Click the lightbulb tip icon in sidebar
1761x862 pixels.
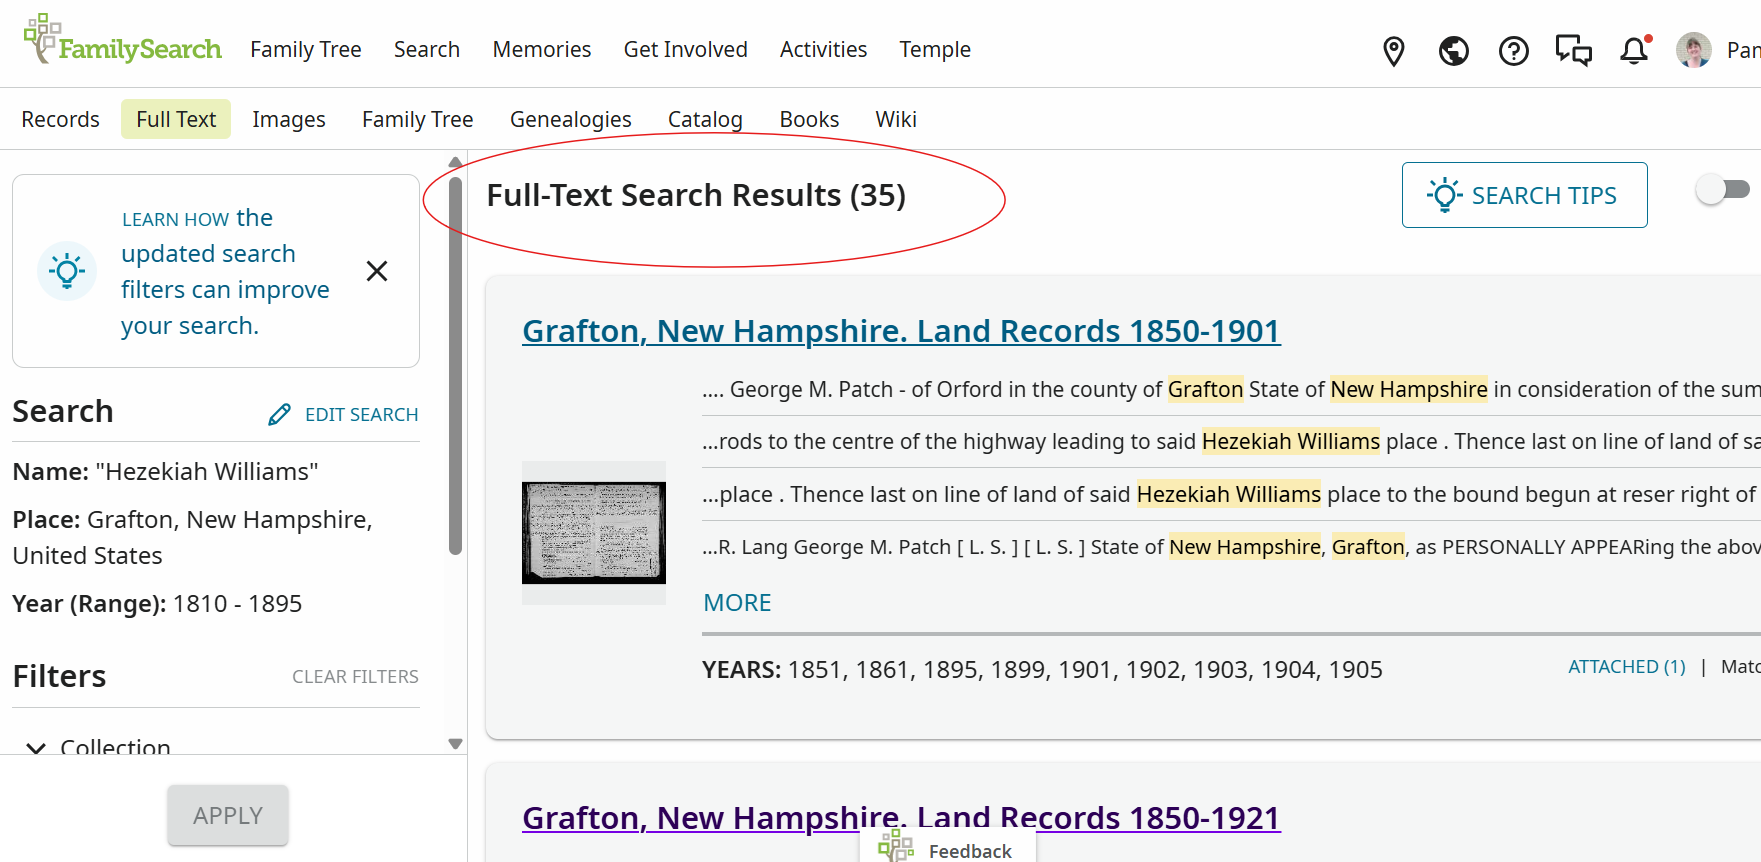(67, 271)
